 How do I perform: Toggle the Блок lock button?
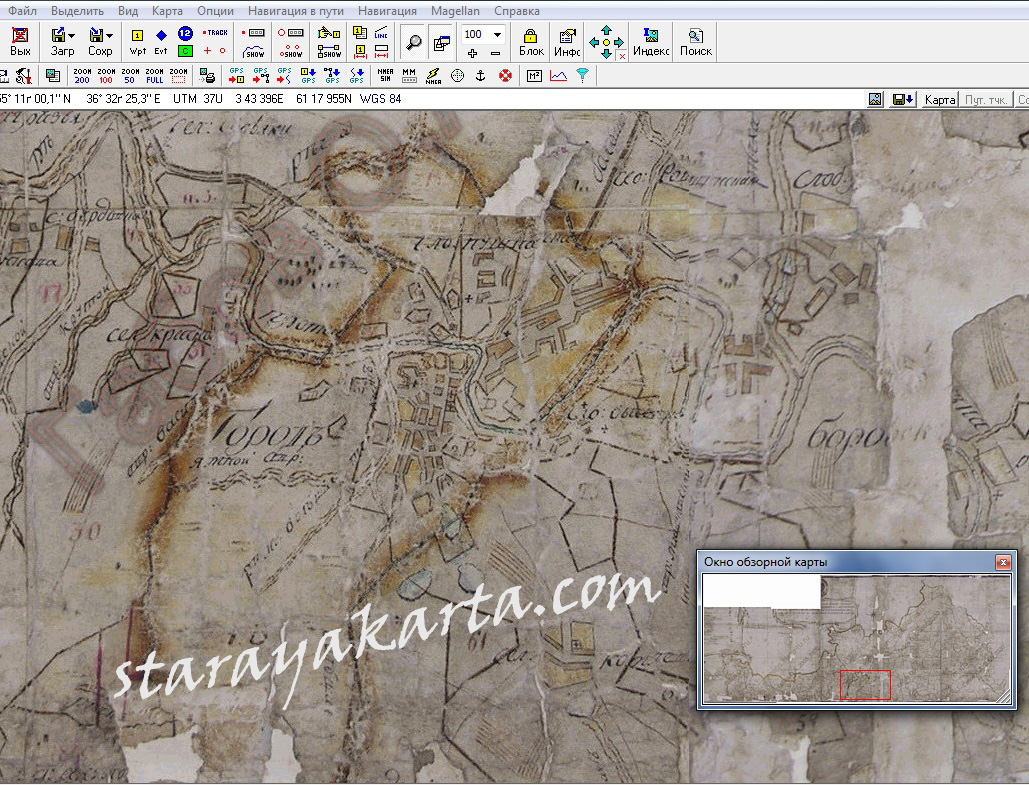tap(531, 43)
